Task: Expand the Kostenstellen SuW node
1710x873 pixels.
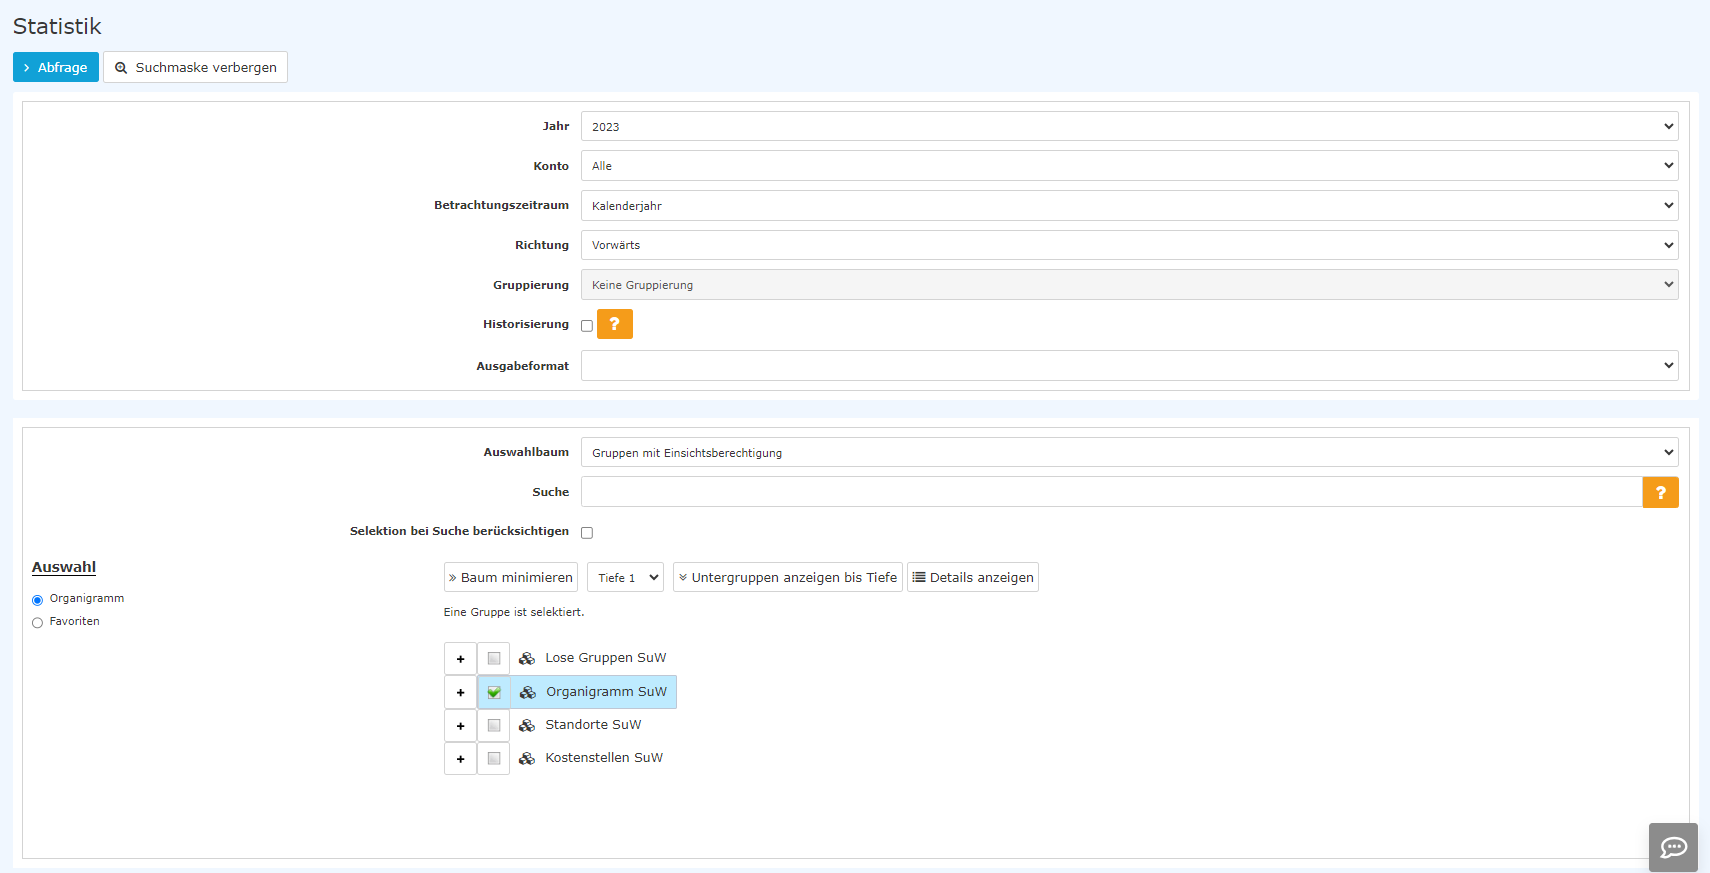Action: point(460,759)
